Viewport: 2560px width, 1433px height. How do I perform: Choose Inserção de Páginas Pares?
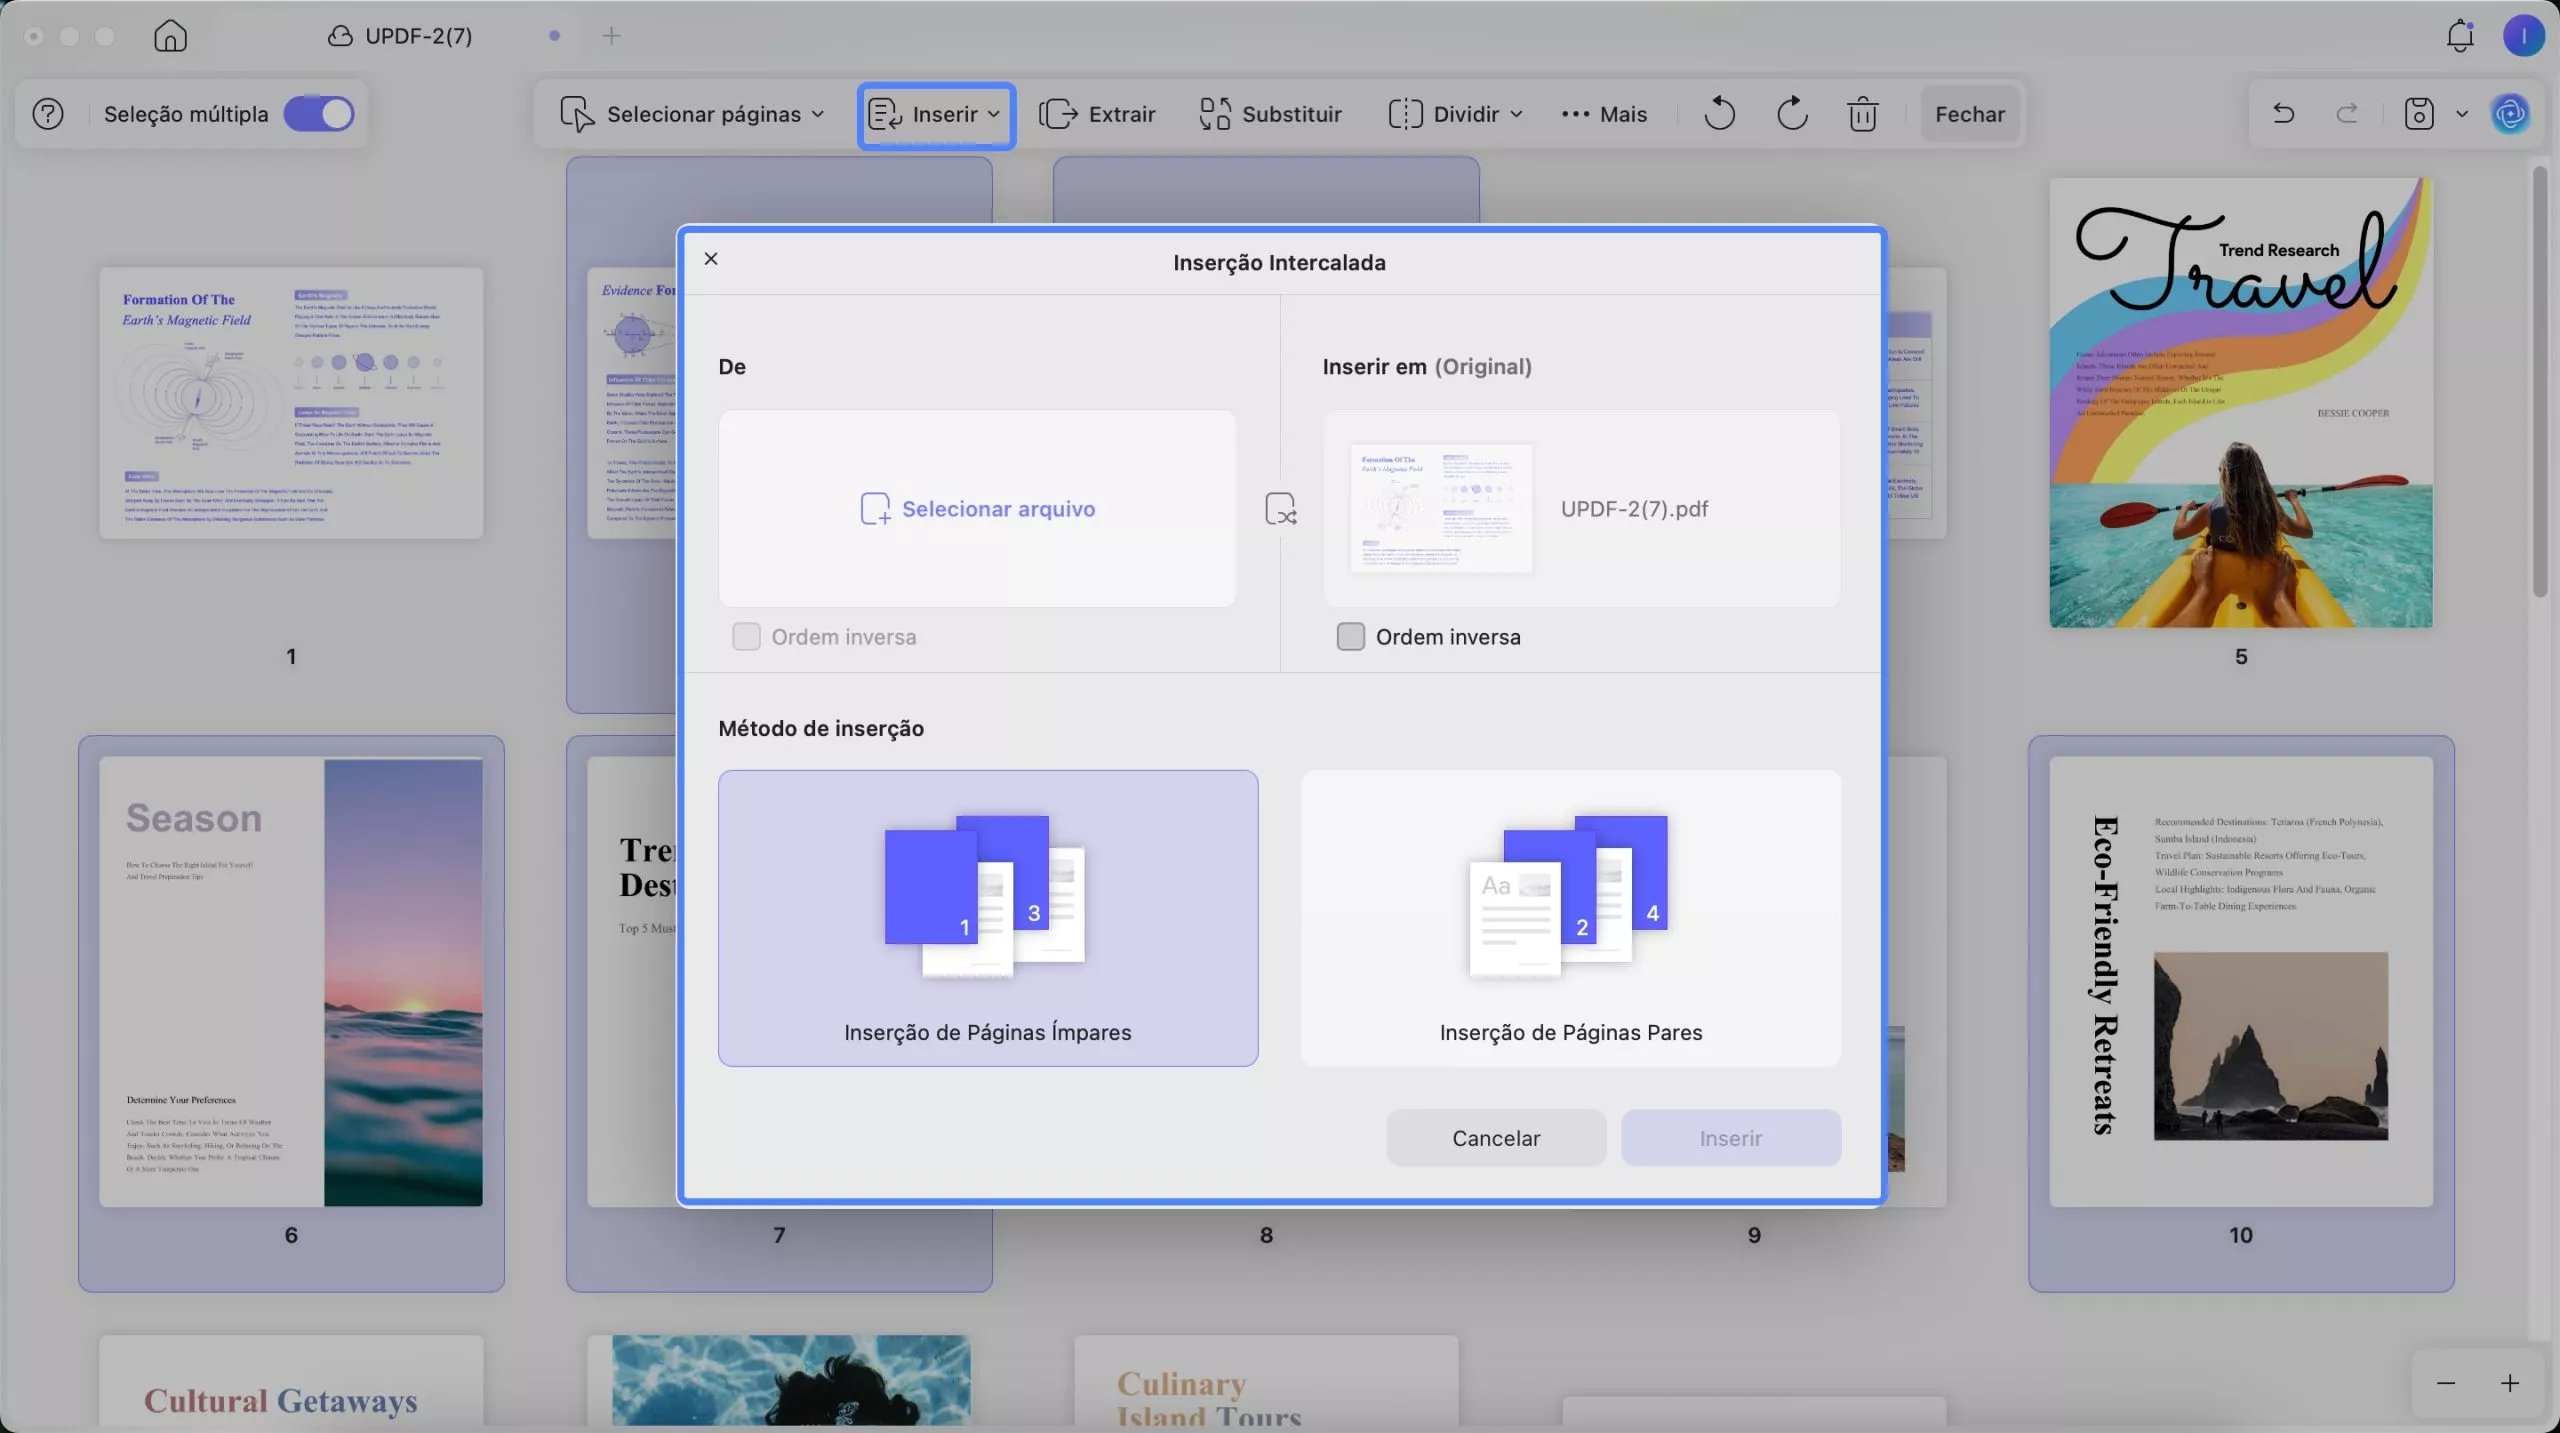coord(1571,918)
